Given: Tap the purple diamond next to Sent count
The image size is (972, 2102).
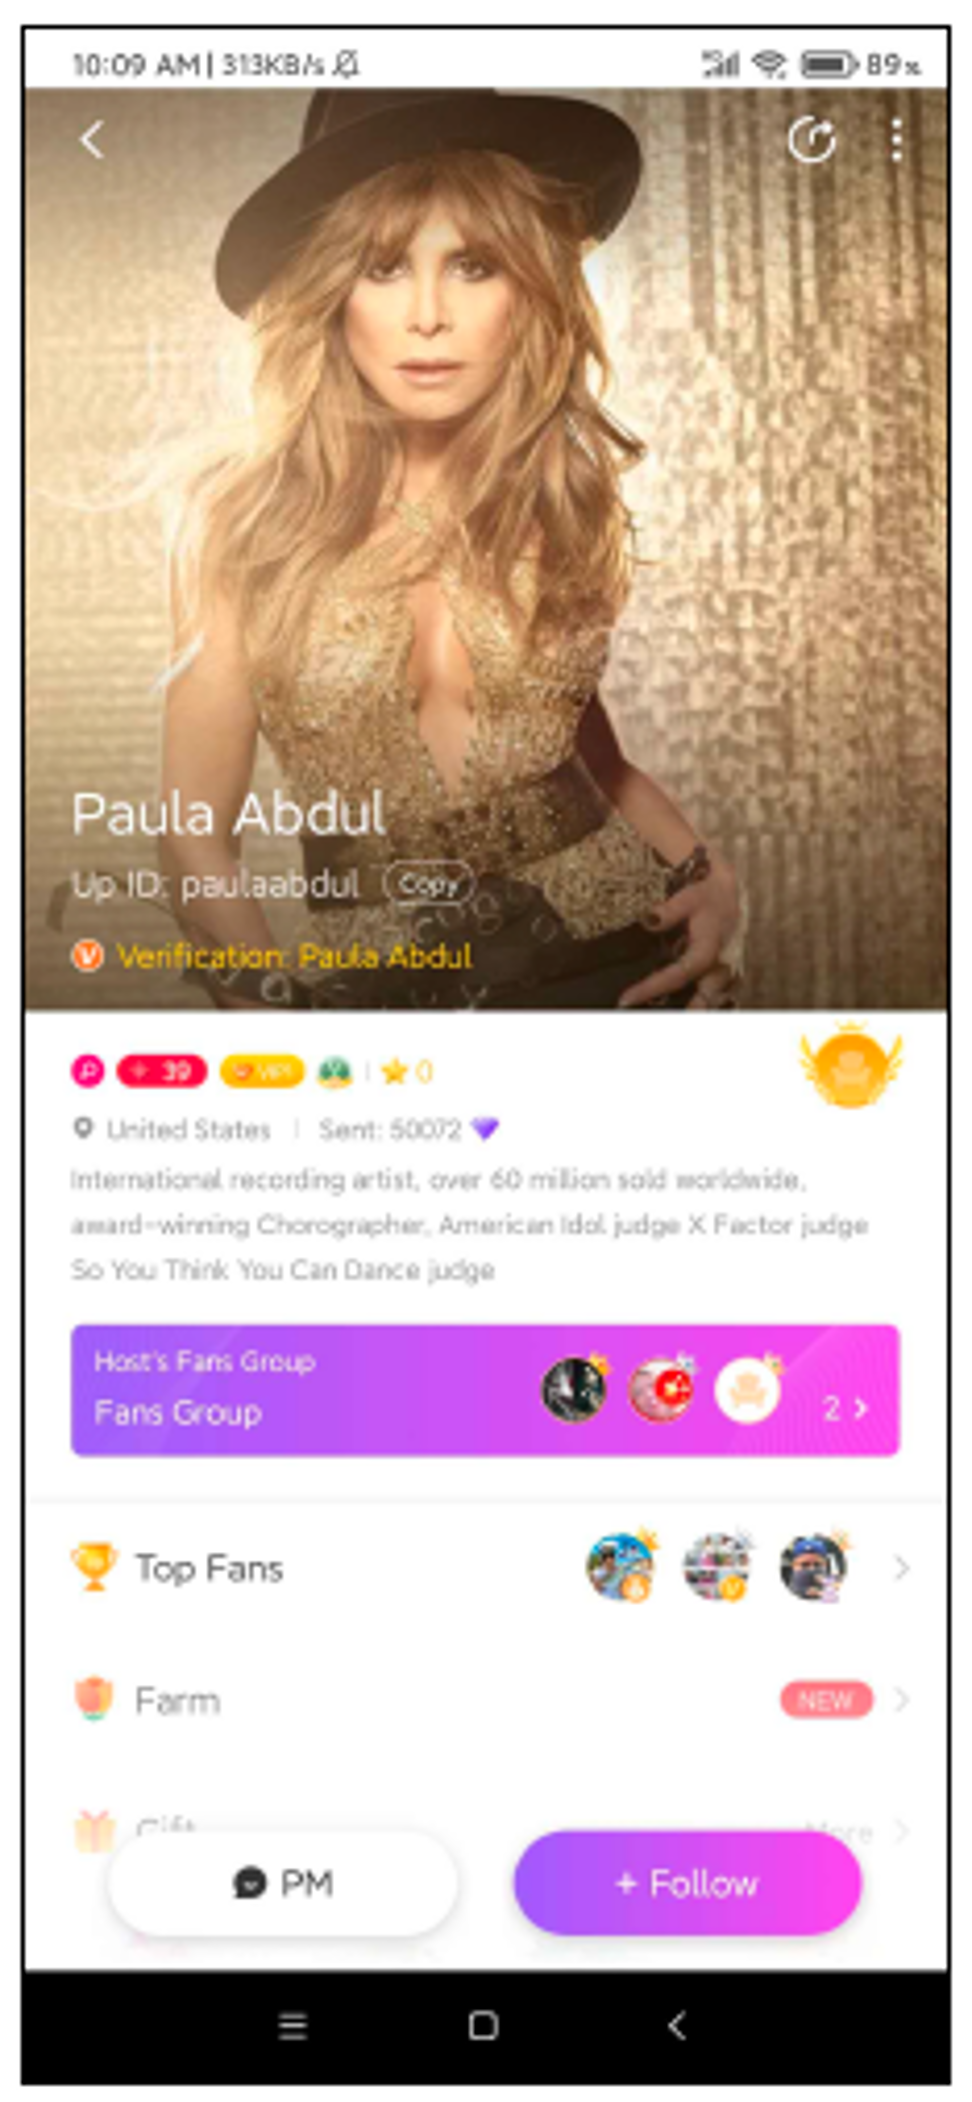Looking at the screenshot, I should coord(485,1129).
